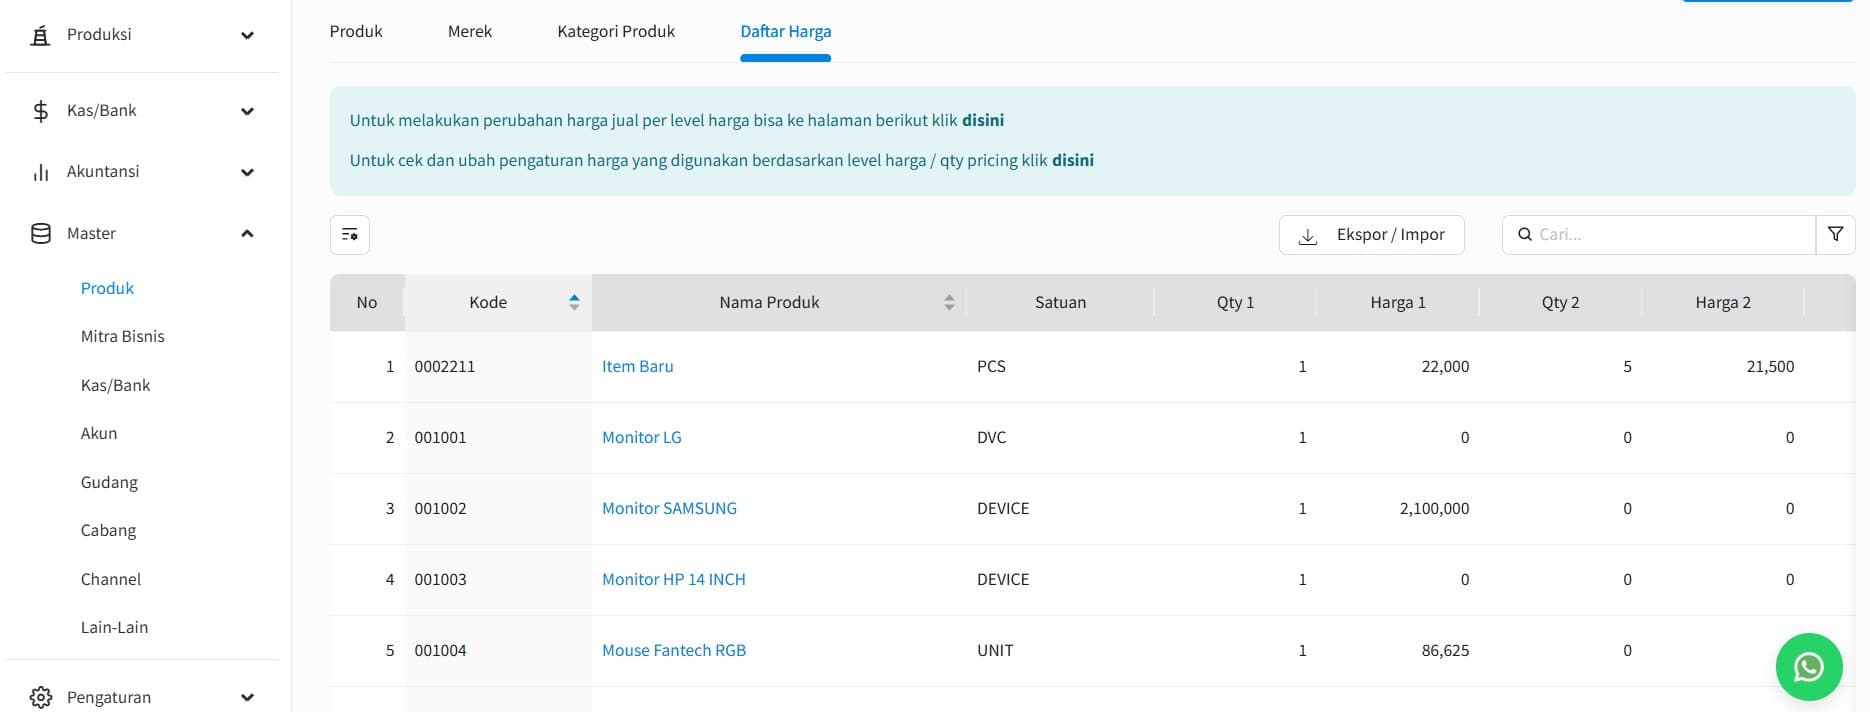
Task: Open Produk in the Master submenu
Action: pyautogui.click(x=107, y=288)
